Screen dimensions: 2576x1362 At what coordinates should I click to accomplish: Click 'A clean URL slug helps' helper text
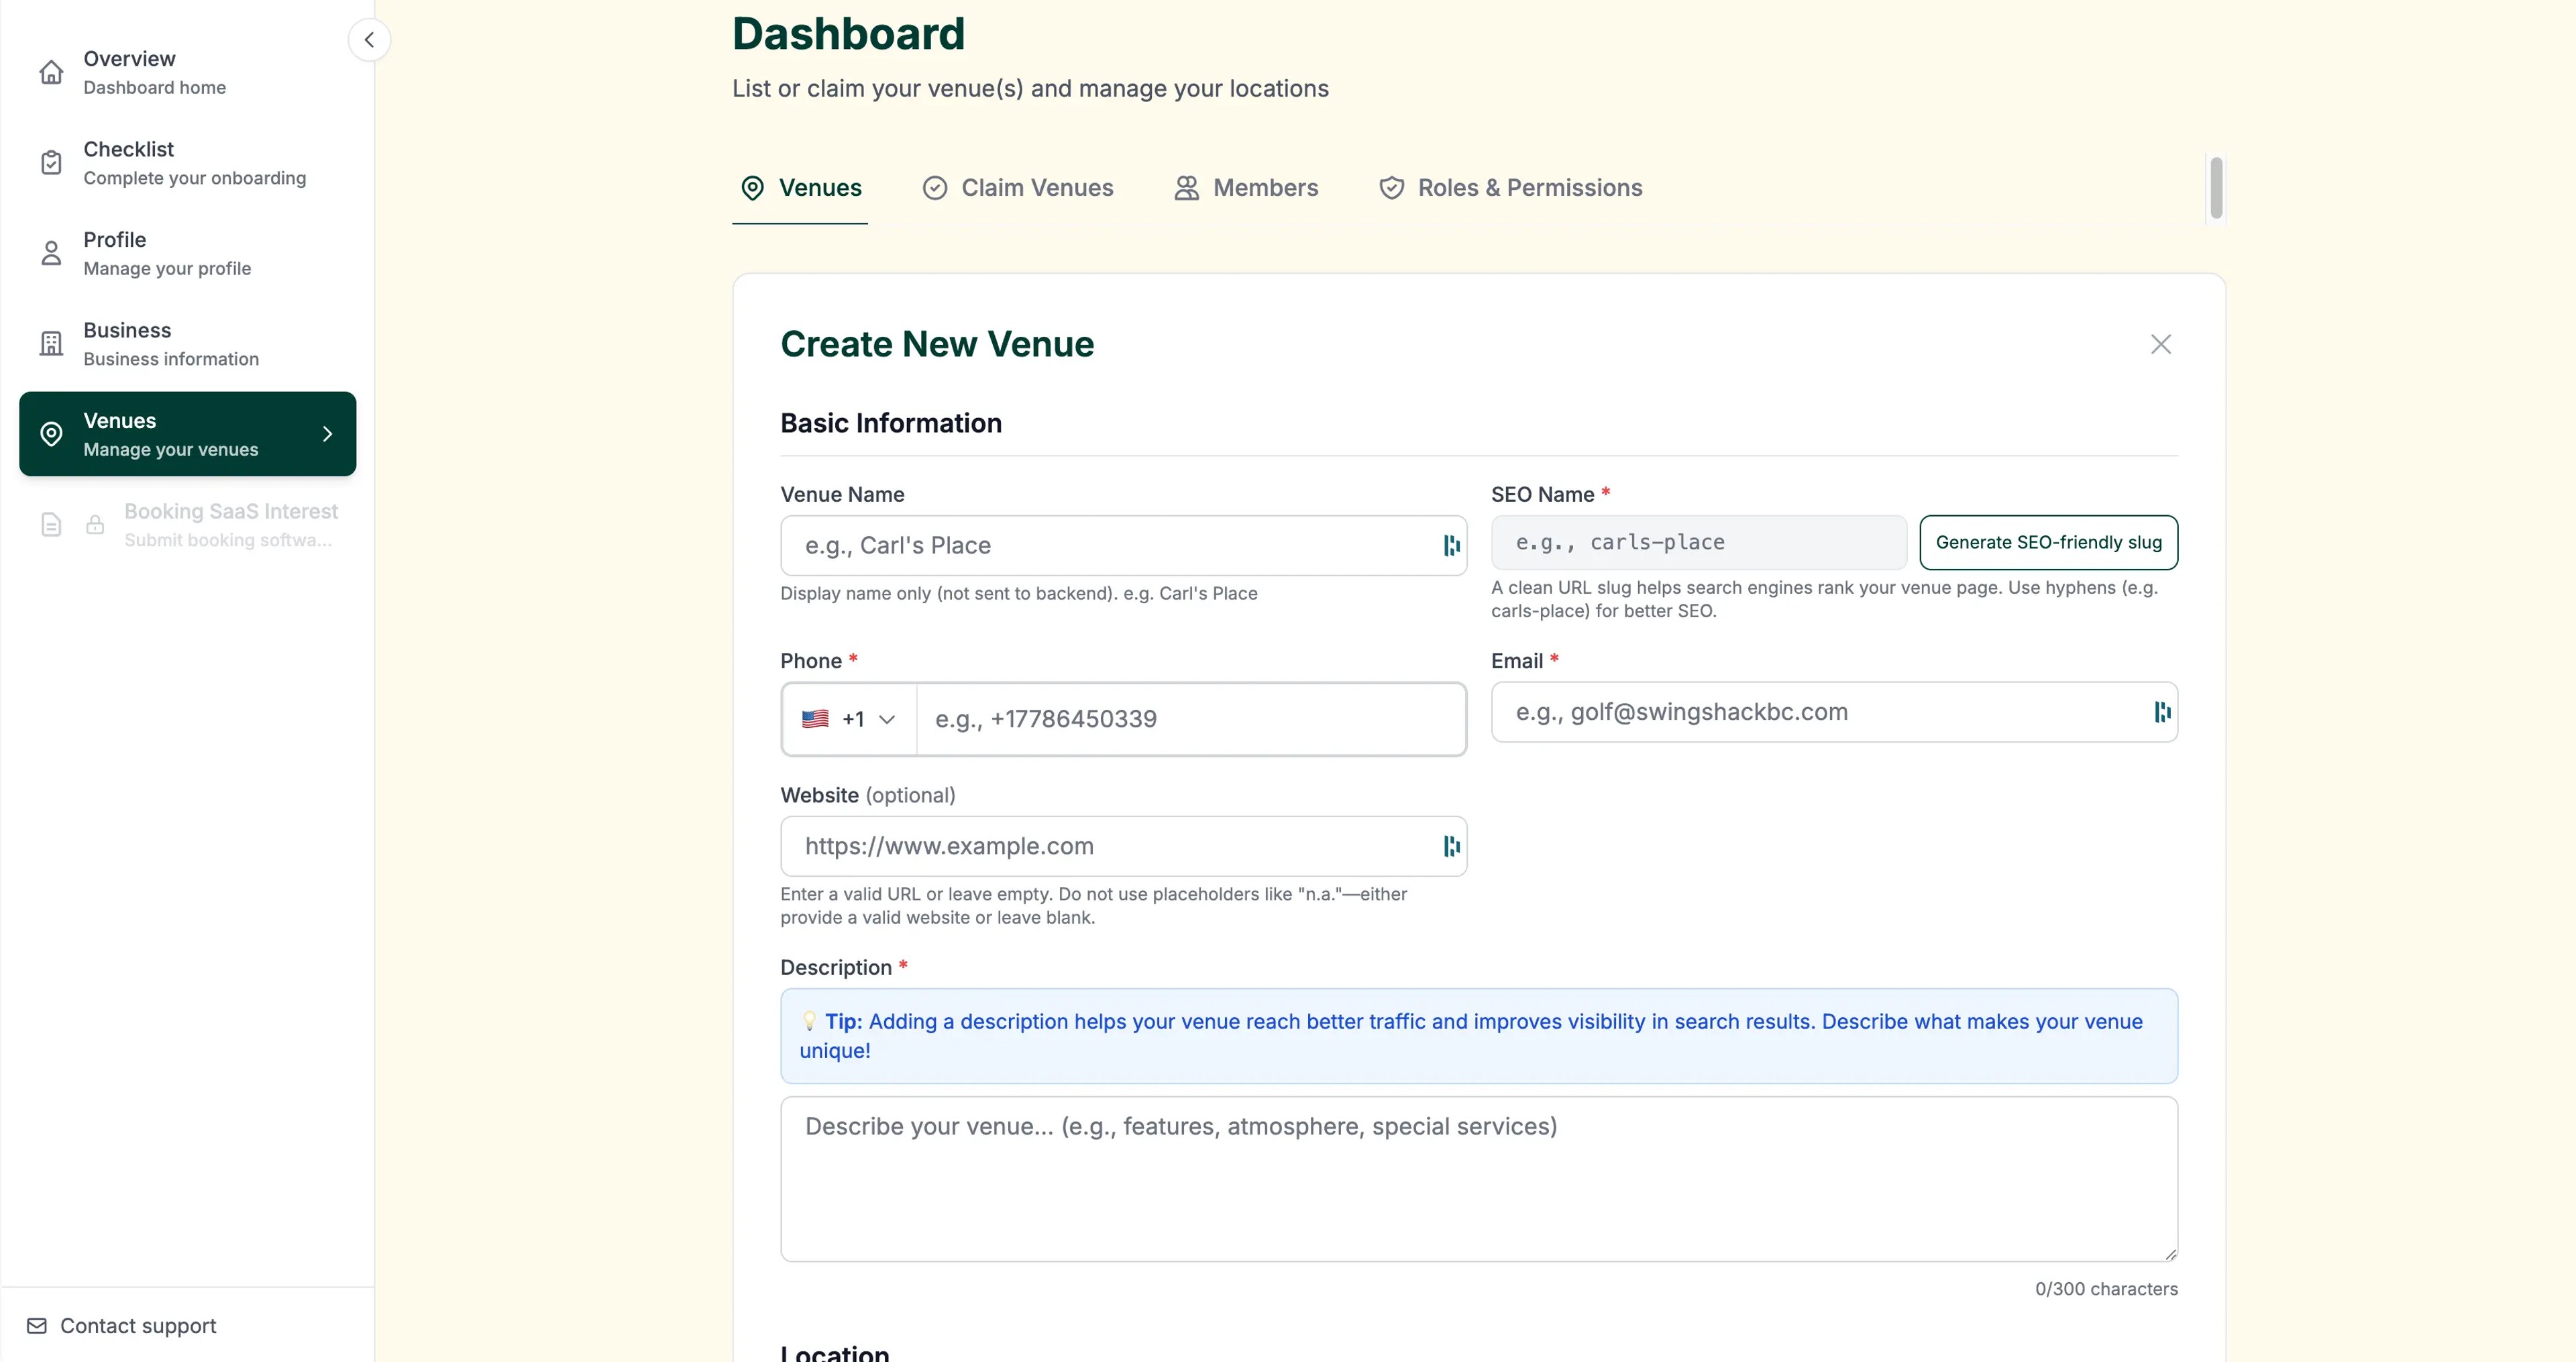(1824, 599)
